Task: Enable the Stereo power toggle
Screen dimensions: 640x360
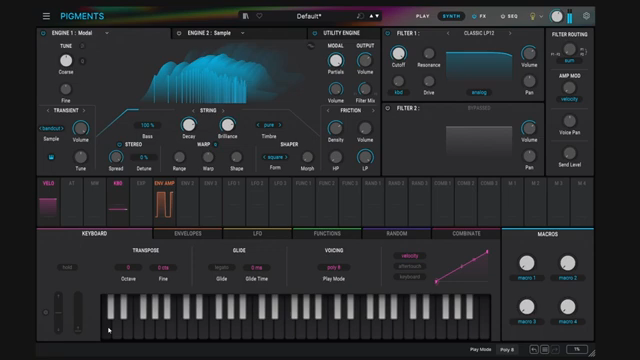Action: click(x=120, y=144)
